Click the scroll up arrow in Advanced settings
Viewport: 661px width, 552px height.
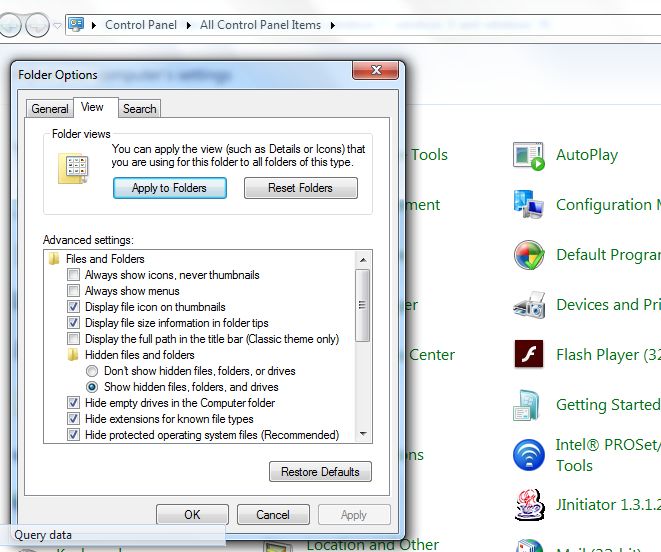pyautogui.click(x=363, y=260)
